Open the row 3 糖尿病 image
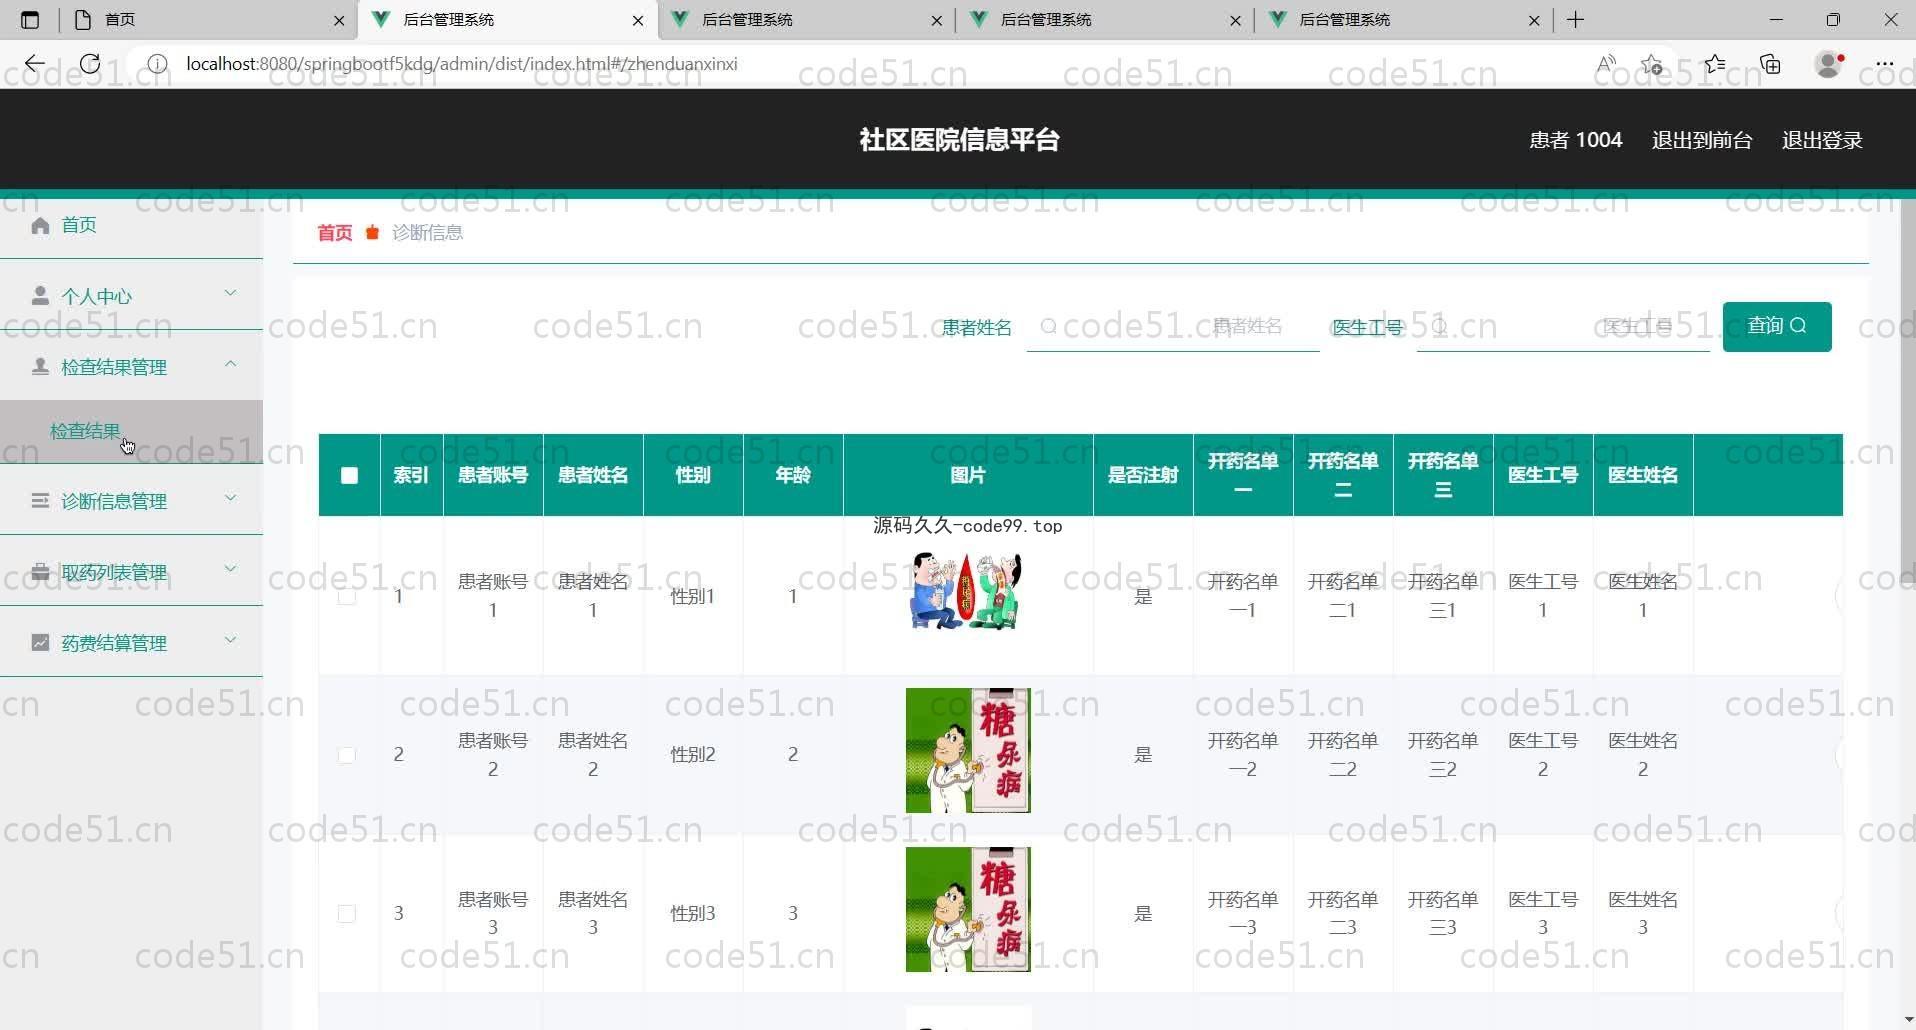The width and height of the screenshot is (1916, 1030). (x=968, y=910)
